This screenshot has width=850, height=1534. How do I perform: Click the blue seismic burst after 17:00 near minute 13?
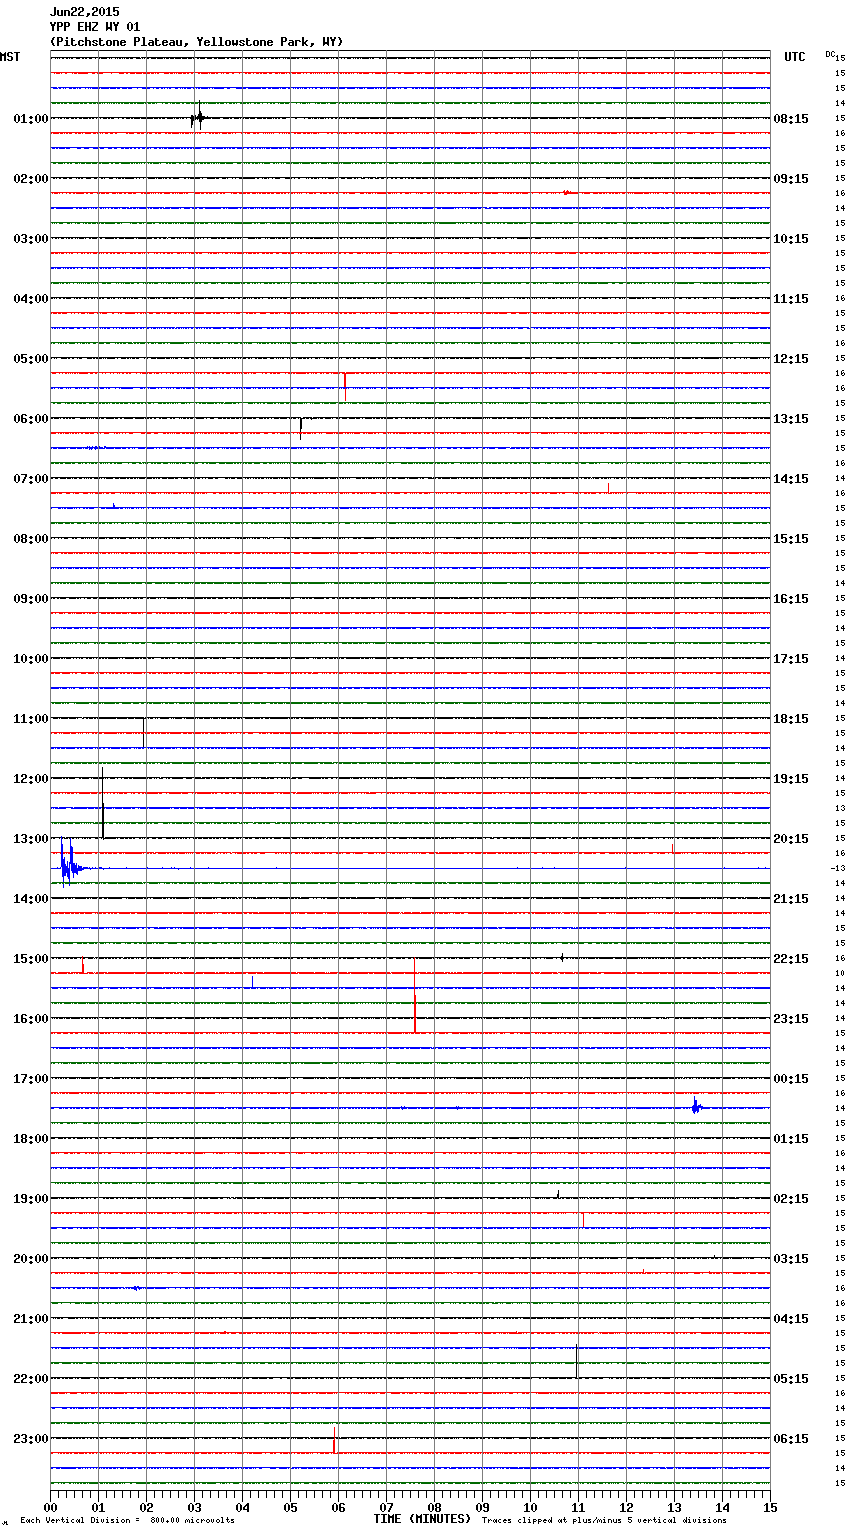click(x=696, y=1106)
